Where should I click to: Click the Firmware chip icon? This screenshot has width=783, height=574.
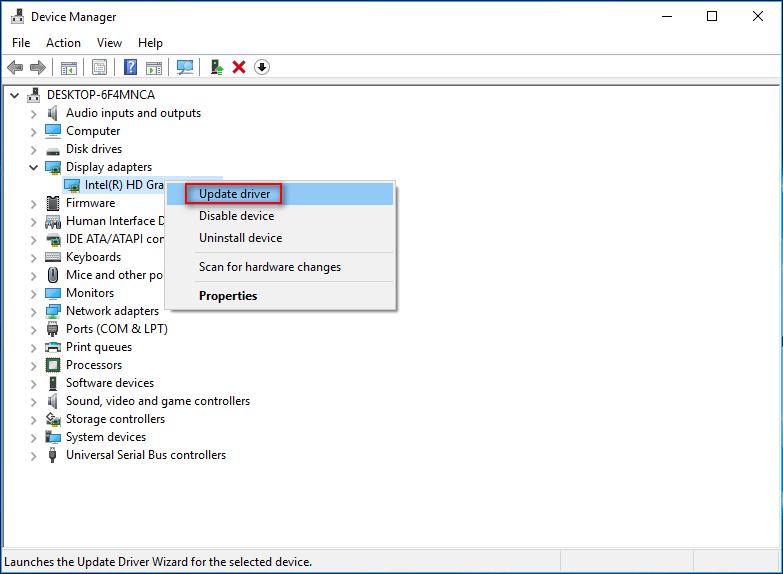coord(53,203)
